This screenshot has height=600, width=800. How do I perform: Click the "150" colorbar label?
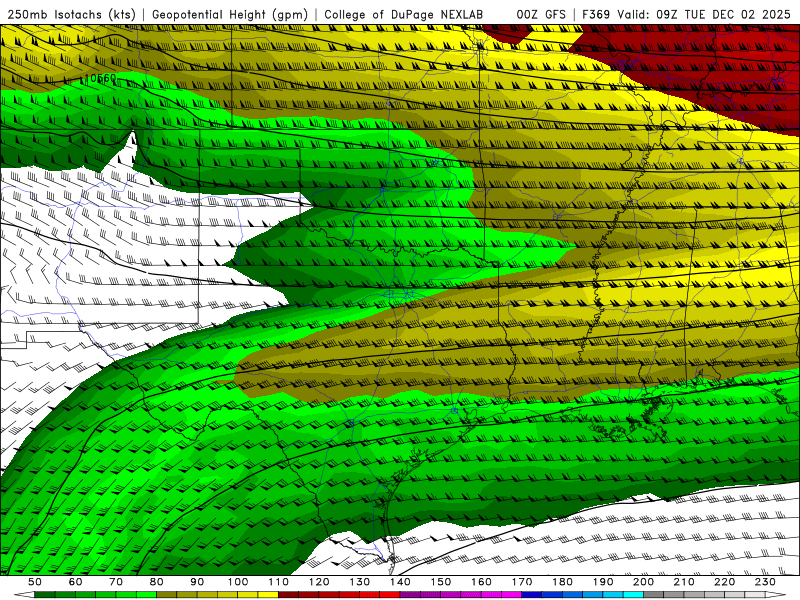[441, 582]
